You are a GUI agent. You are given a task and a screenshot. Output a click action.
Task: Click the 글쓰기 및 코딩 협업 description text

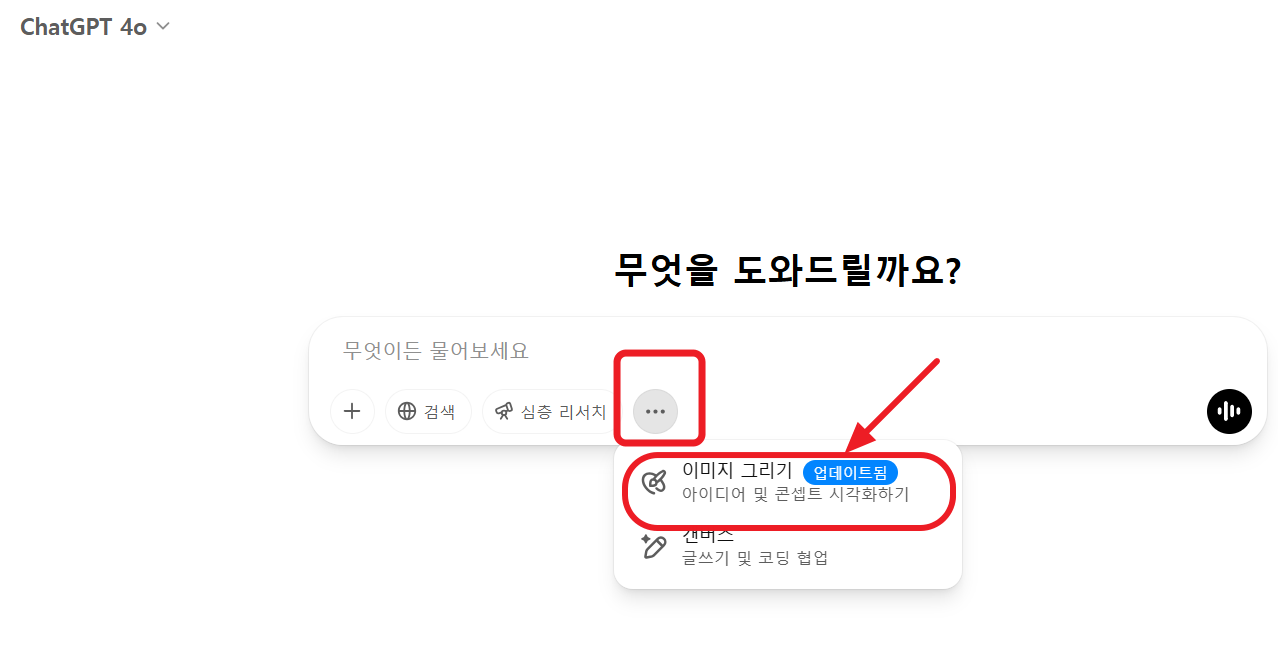[x=755, y=558]
